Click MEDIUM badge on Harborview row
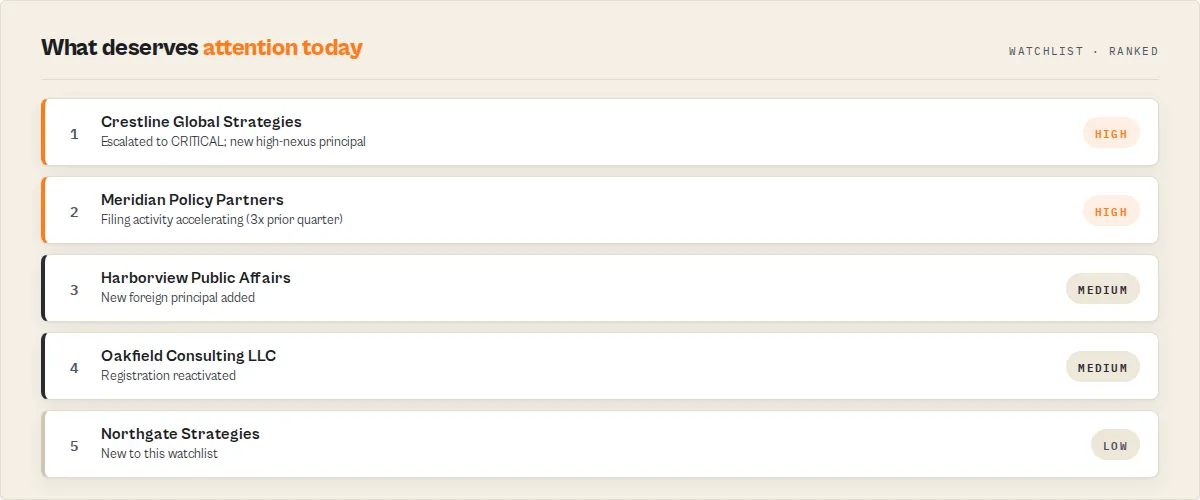 1103,289
